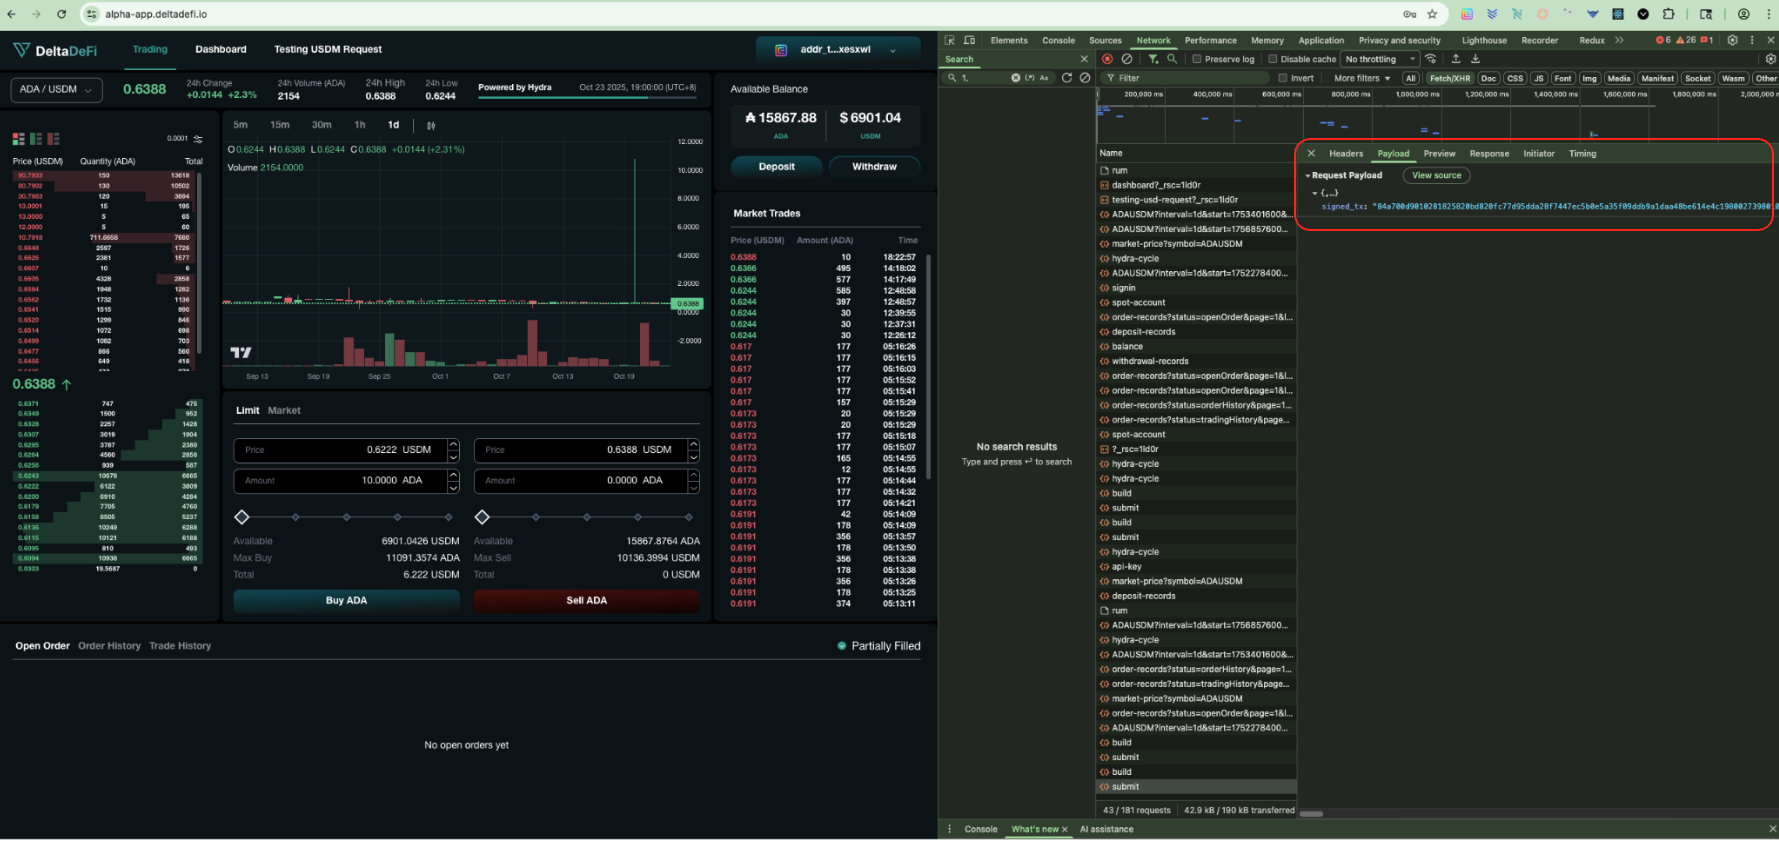
Task: Open the ADA / USDM pair dropdown
Action: point(56,90)
